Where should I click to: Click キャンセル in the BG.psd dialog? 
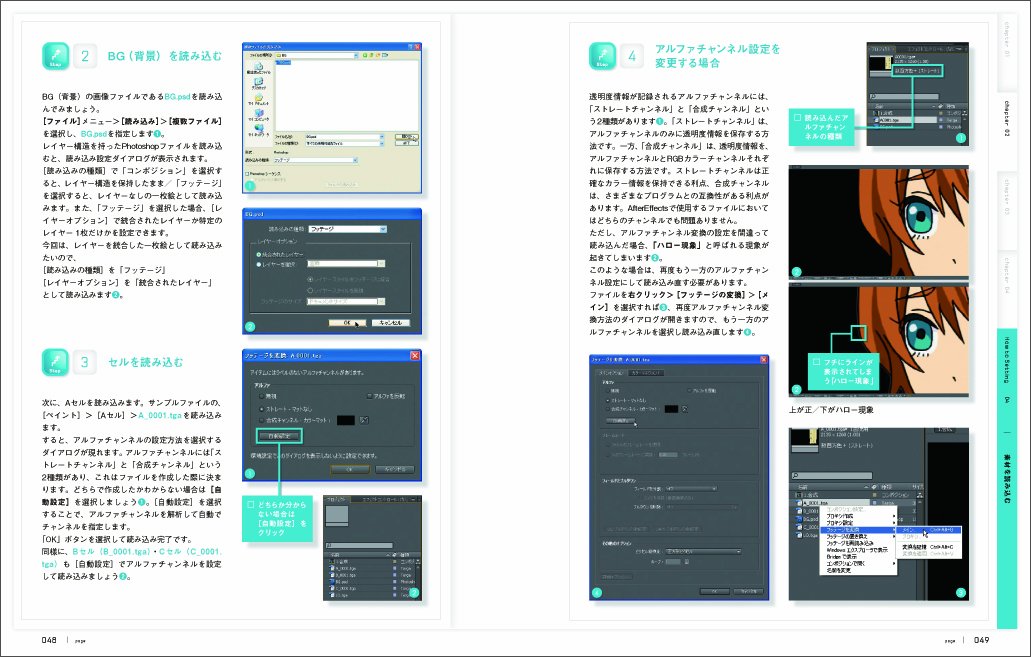coord(391,323)
